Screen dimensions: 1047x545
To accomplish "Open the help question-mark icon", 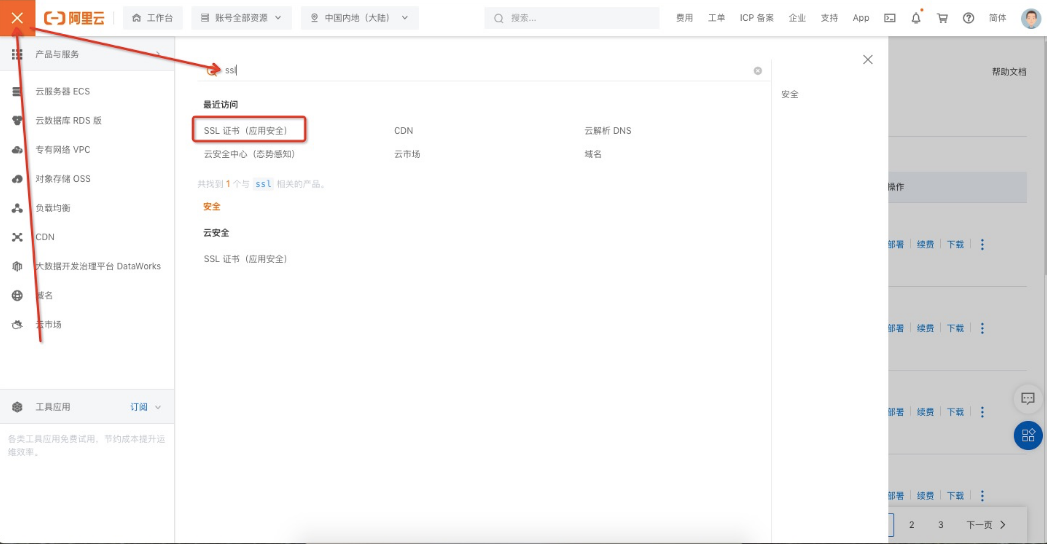I will 968,18.
